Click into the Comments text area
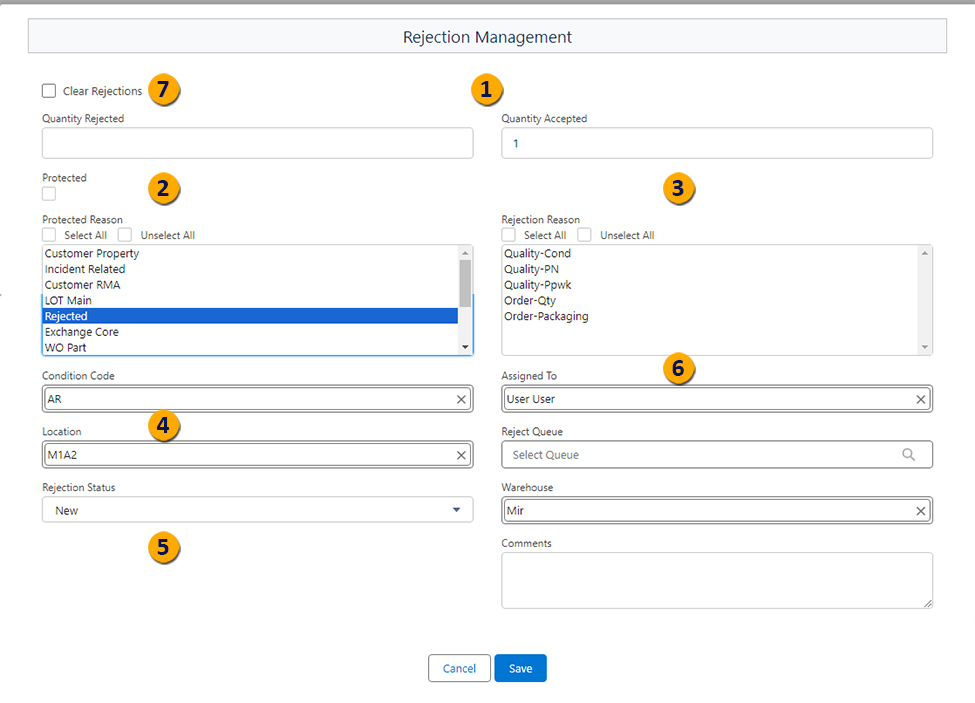975x703 pixels. point(716,580)
